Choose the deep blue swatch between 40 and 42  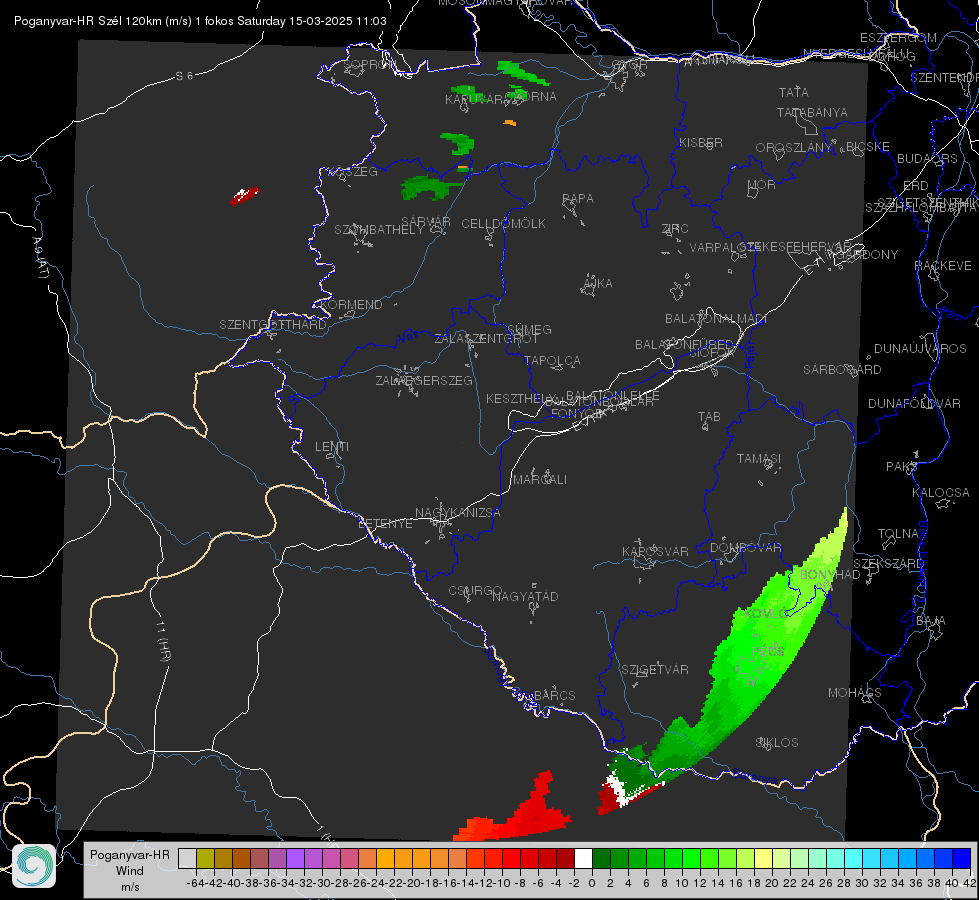click(962, 858)
